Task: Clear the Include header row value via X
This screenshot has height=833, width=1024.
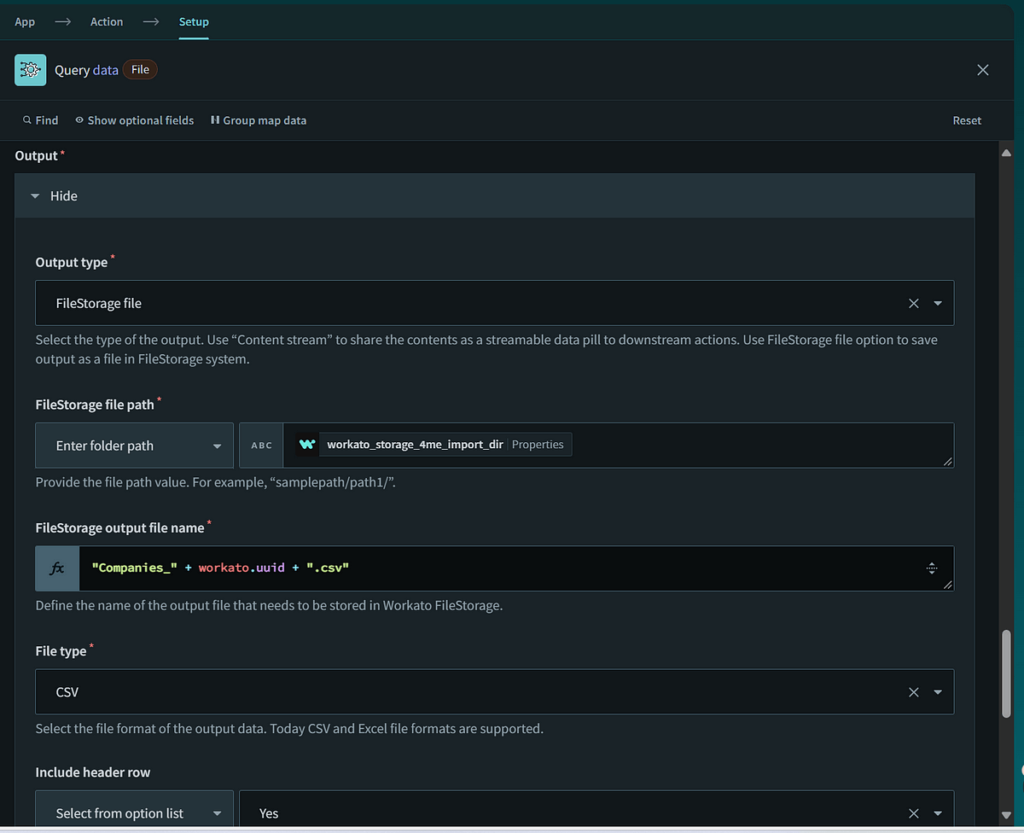Action: 913,813
